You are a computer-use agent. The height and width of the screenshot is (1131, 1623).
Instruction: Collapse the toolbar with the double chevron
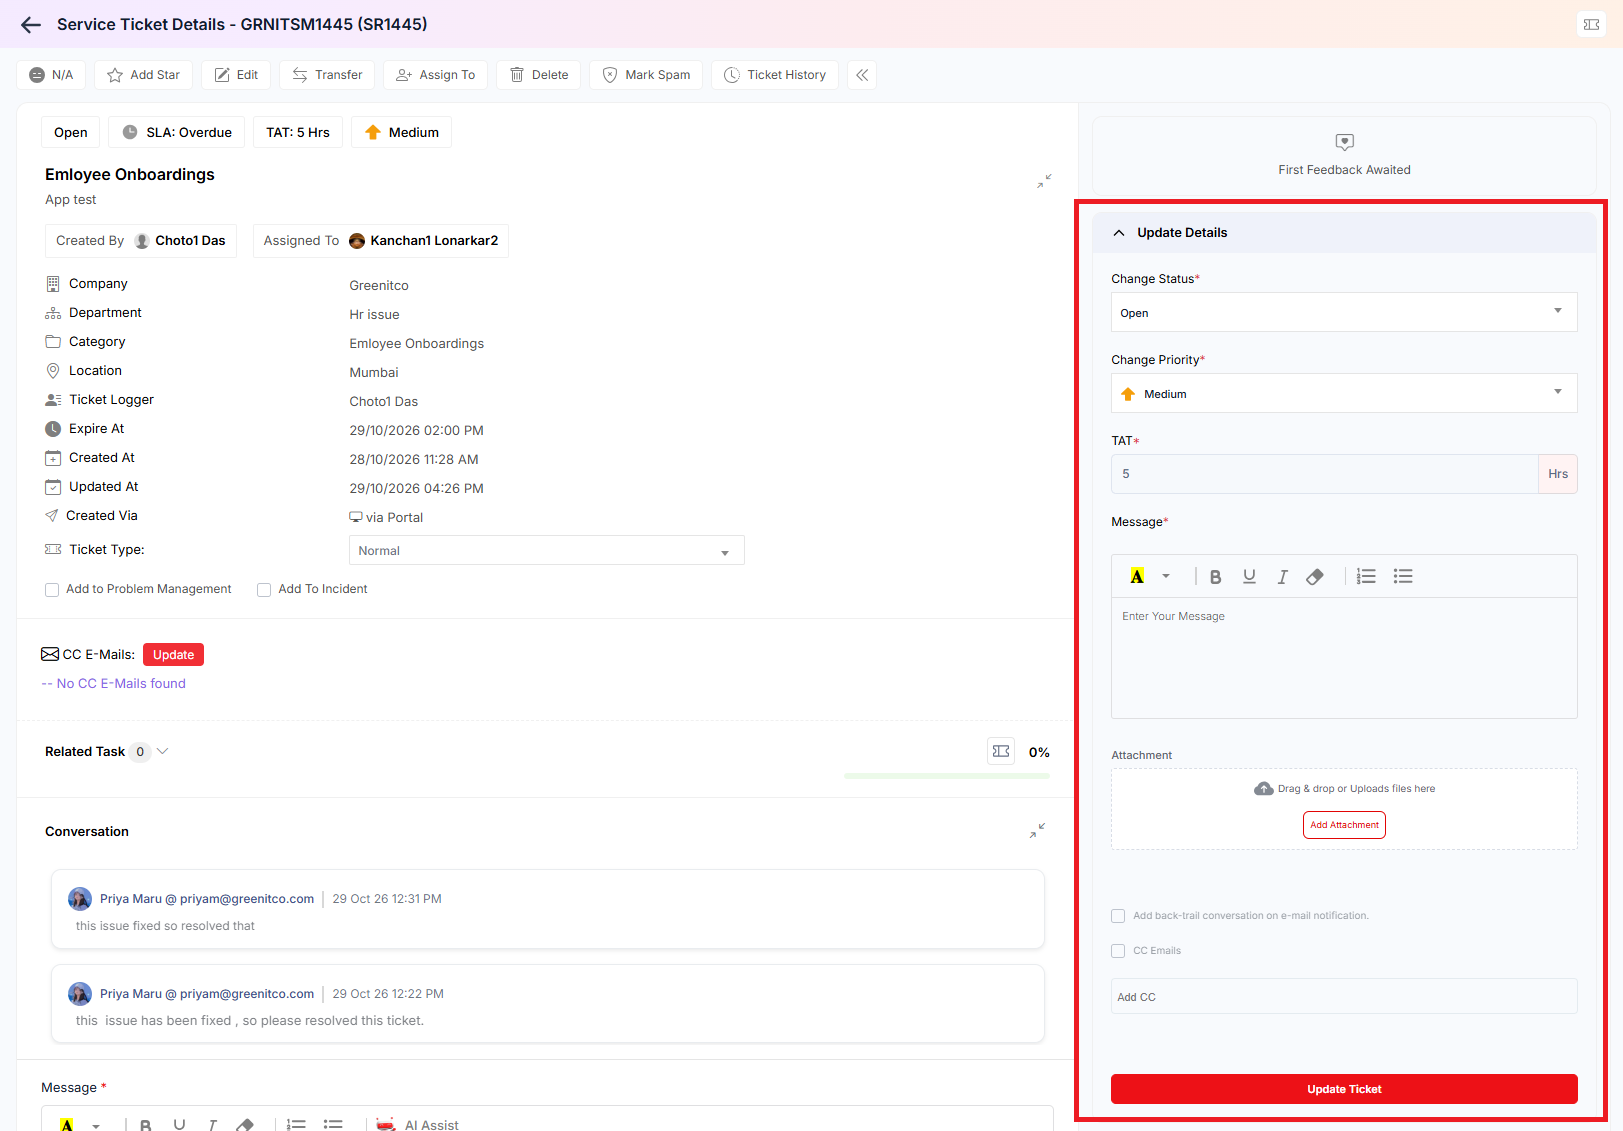pos(862,75)
